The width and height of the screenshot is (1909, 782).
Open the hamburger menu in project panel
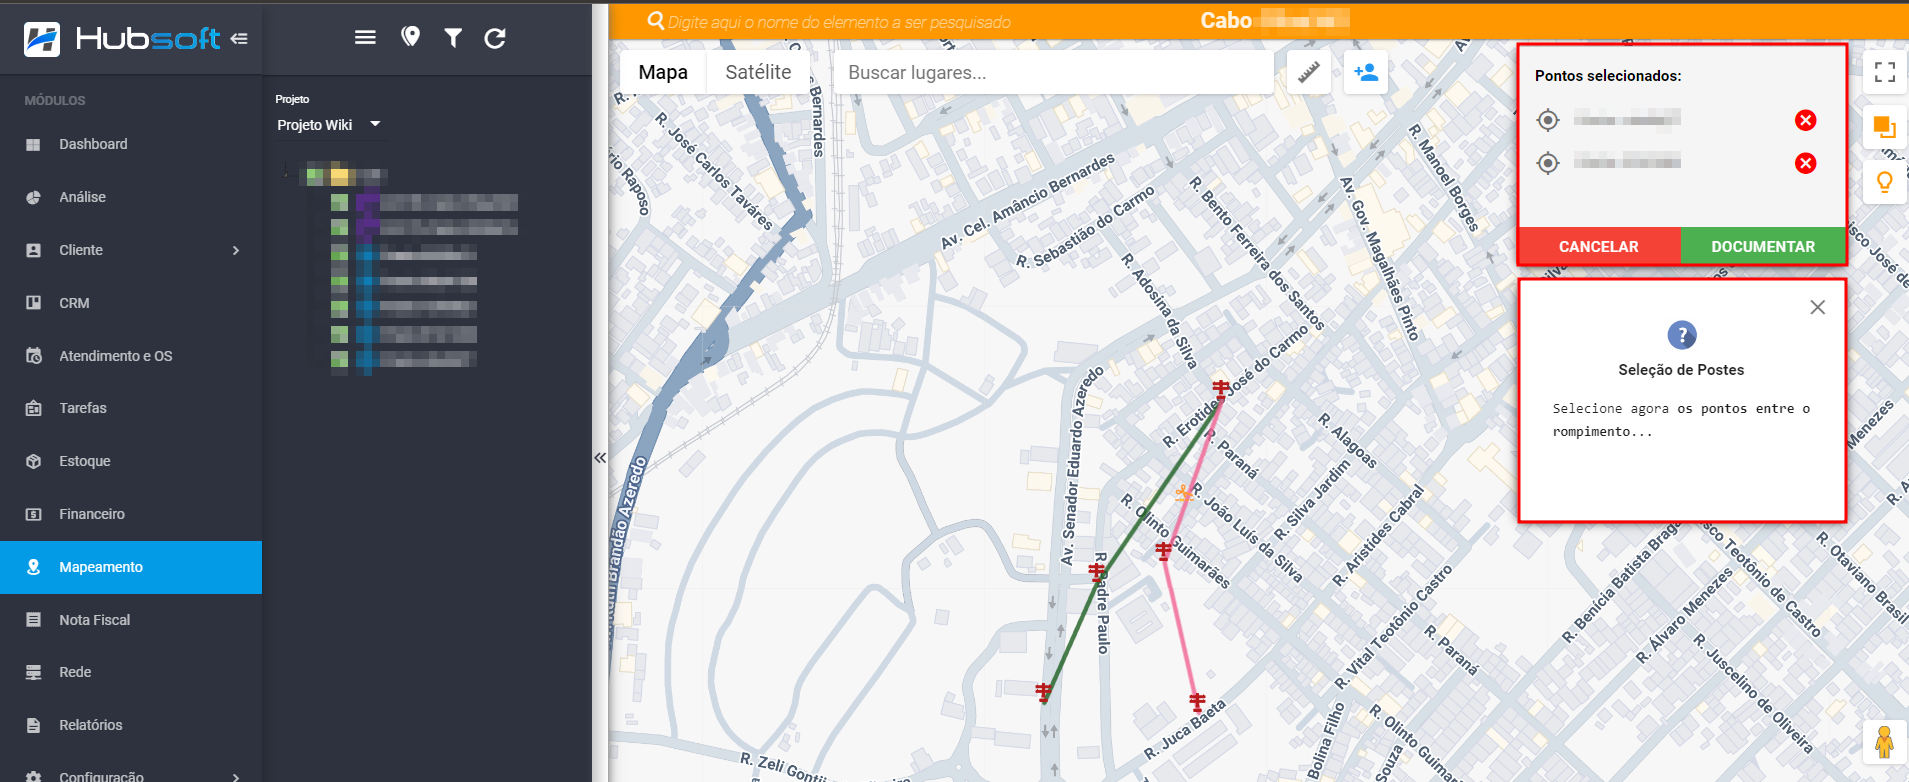coord(366,37)
